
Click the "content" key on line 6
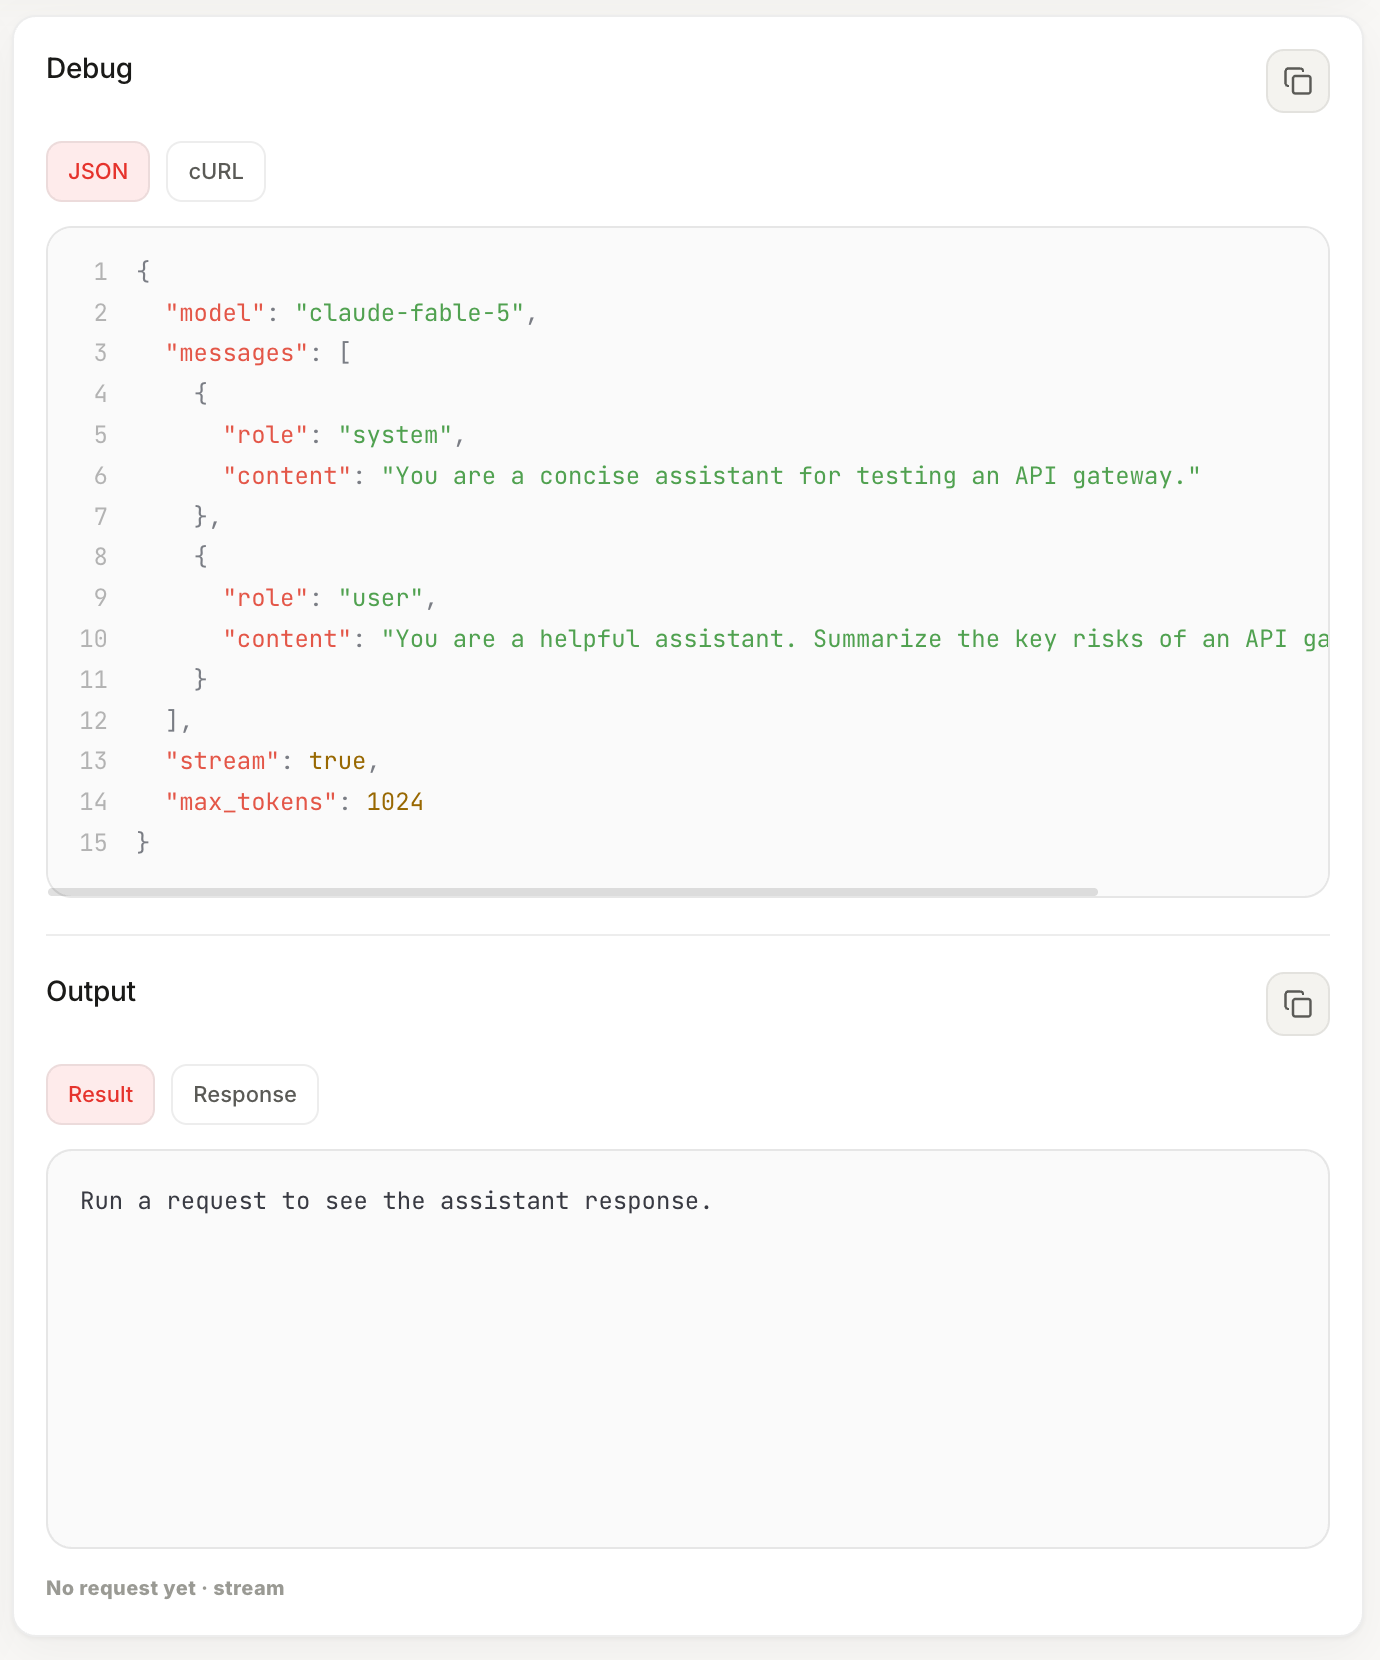tap(288, 476)
